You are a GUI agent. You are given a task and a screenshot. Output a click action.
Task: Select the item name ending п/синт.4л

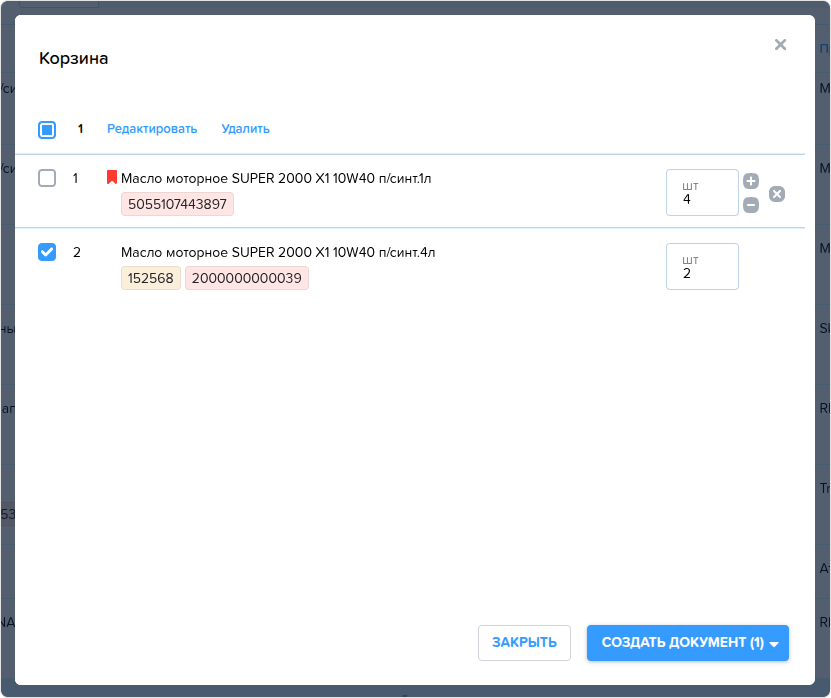pyautogui.click(x=278, y=252)
